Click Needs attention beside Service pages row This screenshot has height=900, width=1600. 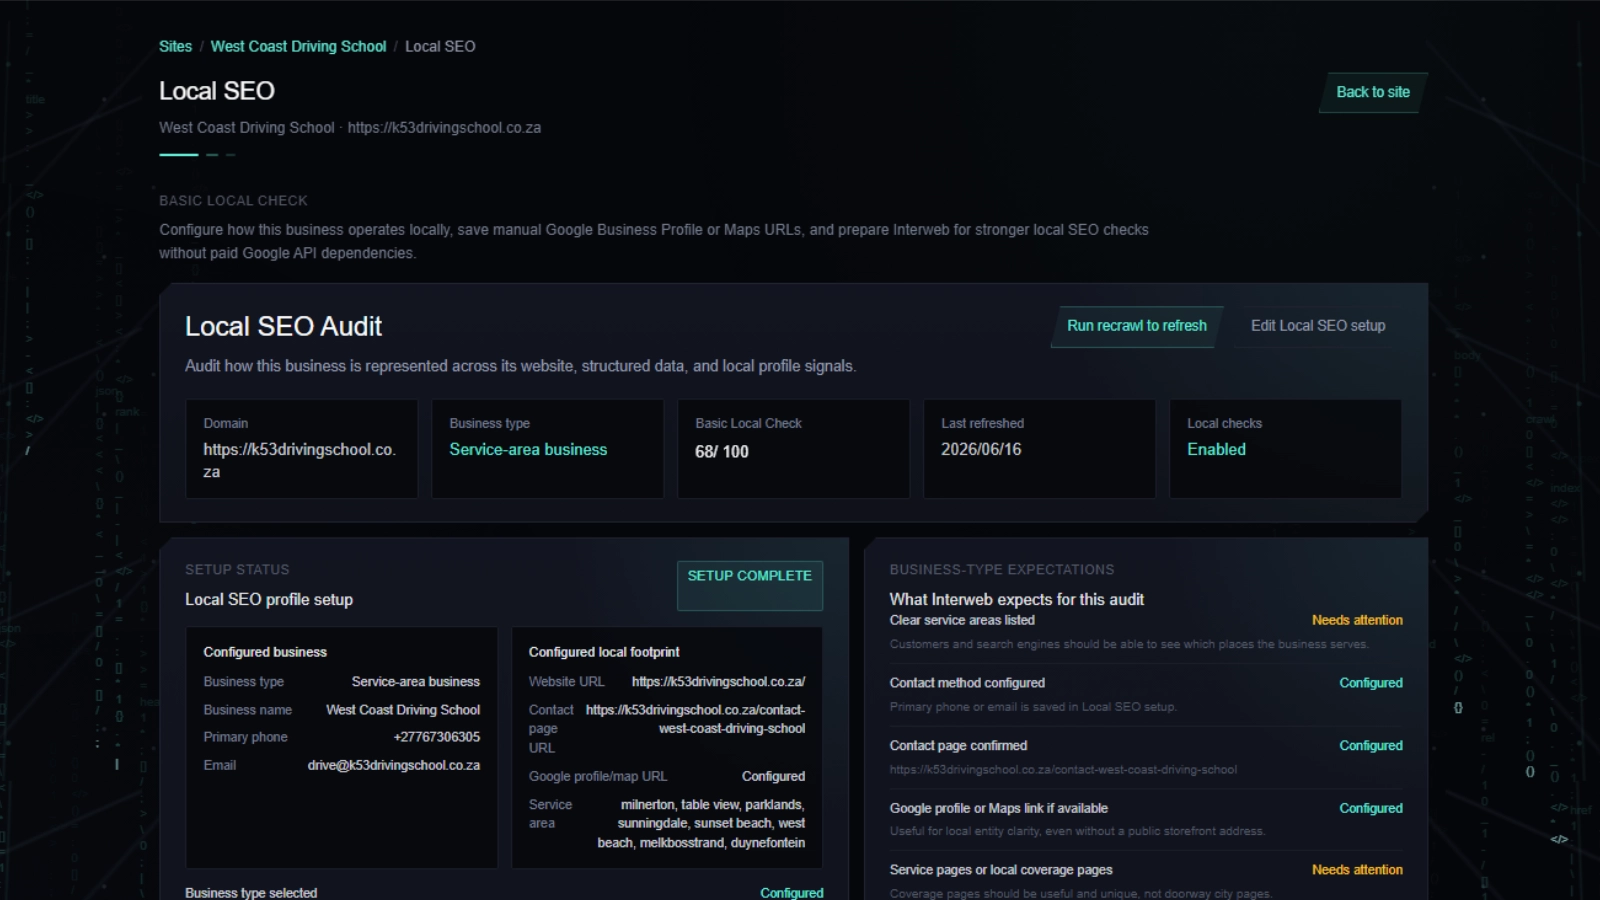pos(1357,870)
